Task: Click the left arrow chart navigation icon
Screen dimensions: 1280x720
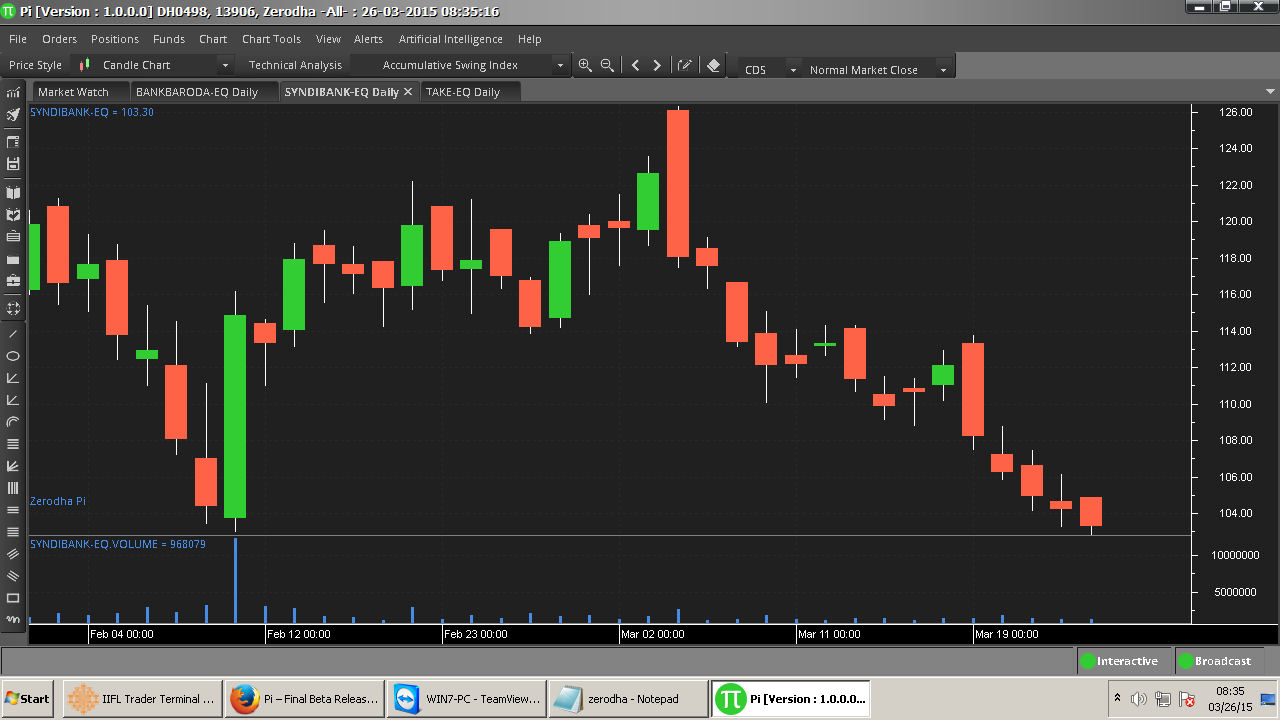Action: pyautogui.click(x=635, y=65)
